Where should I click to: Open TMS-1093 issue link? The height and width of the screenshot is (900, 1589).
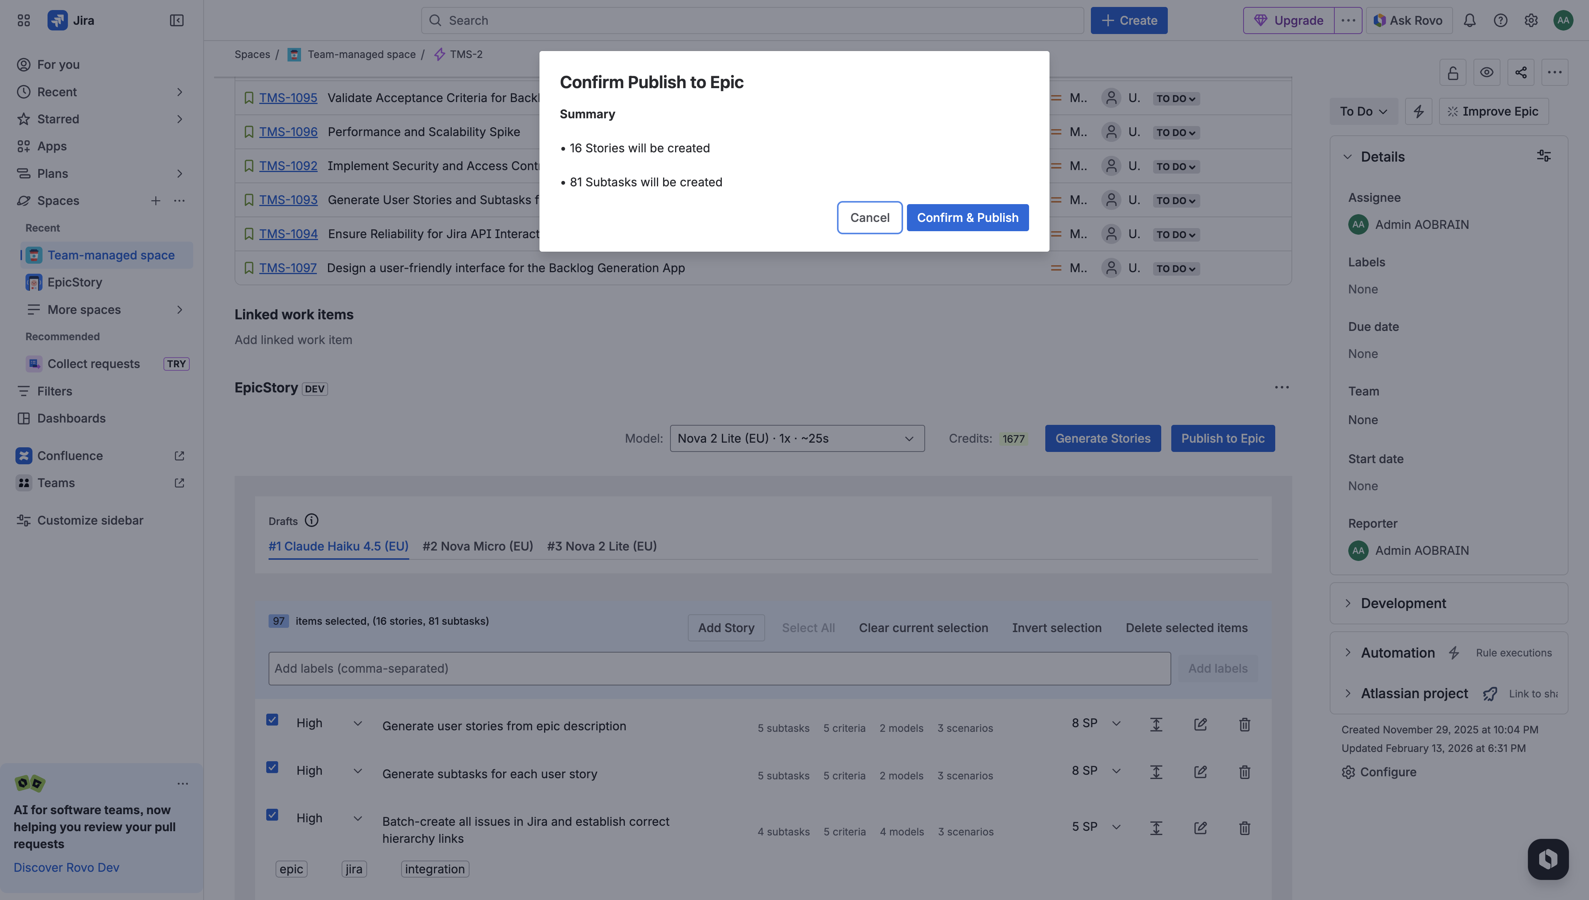pyautogui.click(x=288, y=200)
